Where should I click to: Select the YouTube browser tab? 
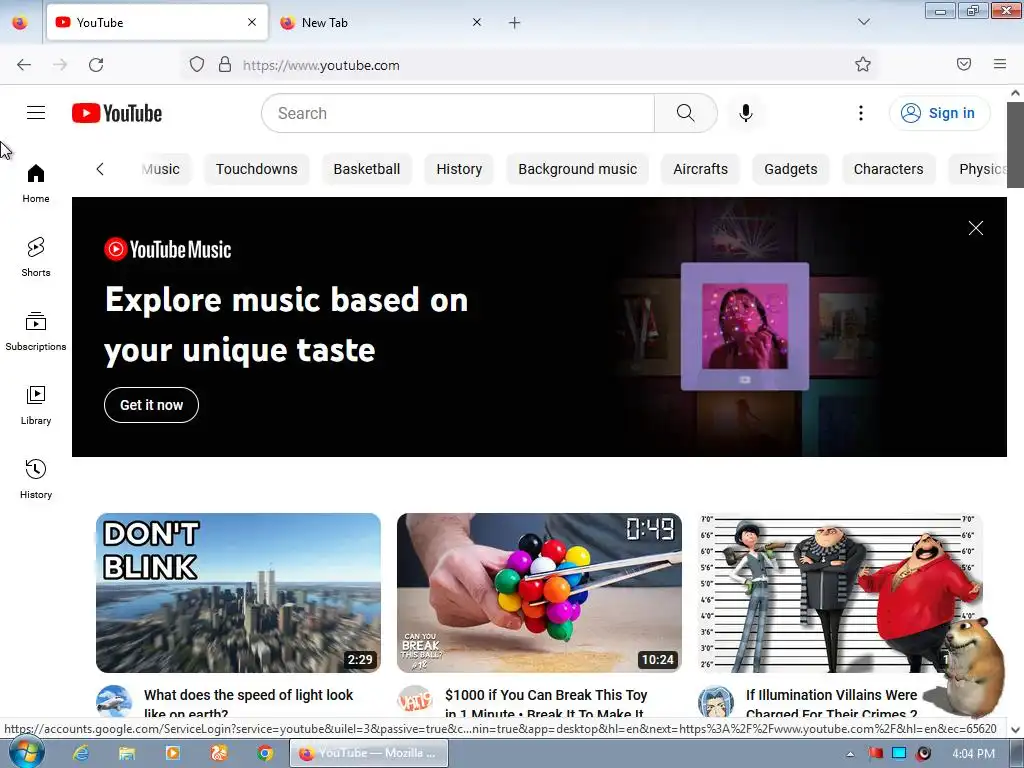pyautogui.click(x=157, y=23)
